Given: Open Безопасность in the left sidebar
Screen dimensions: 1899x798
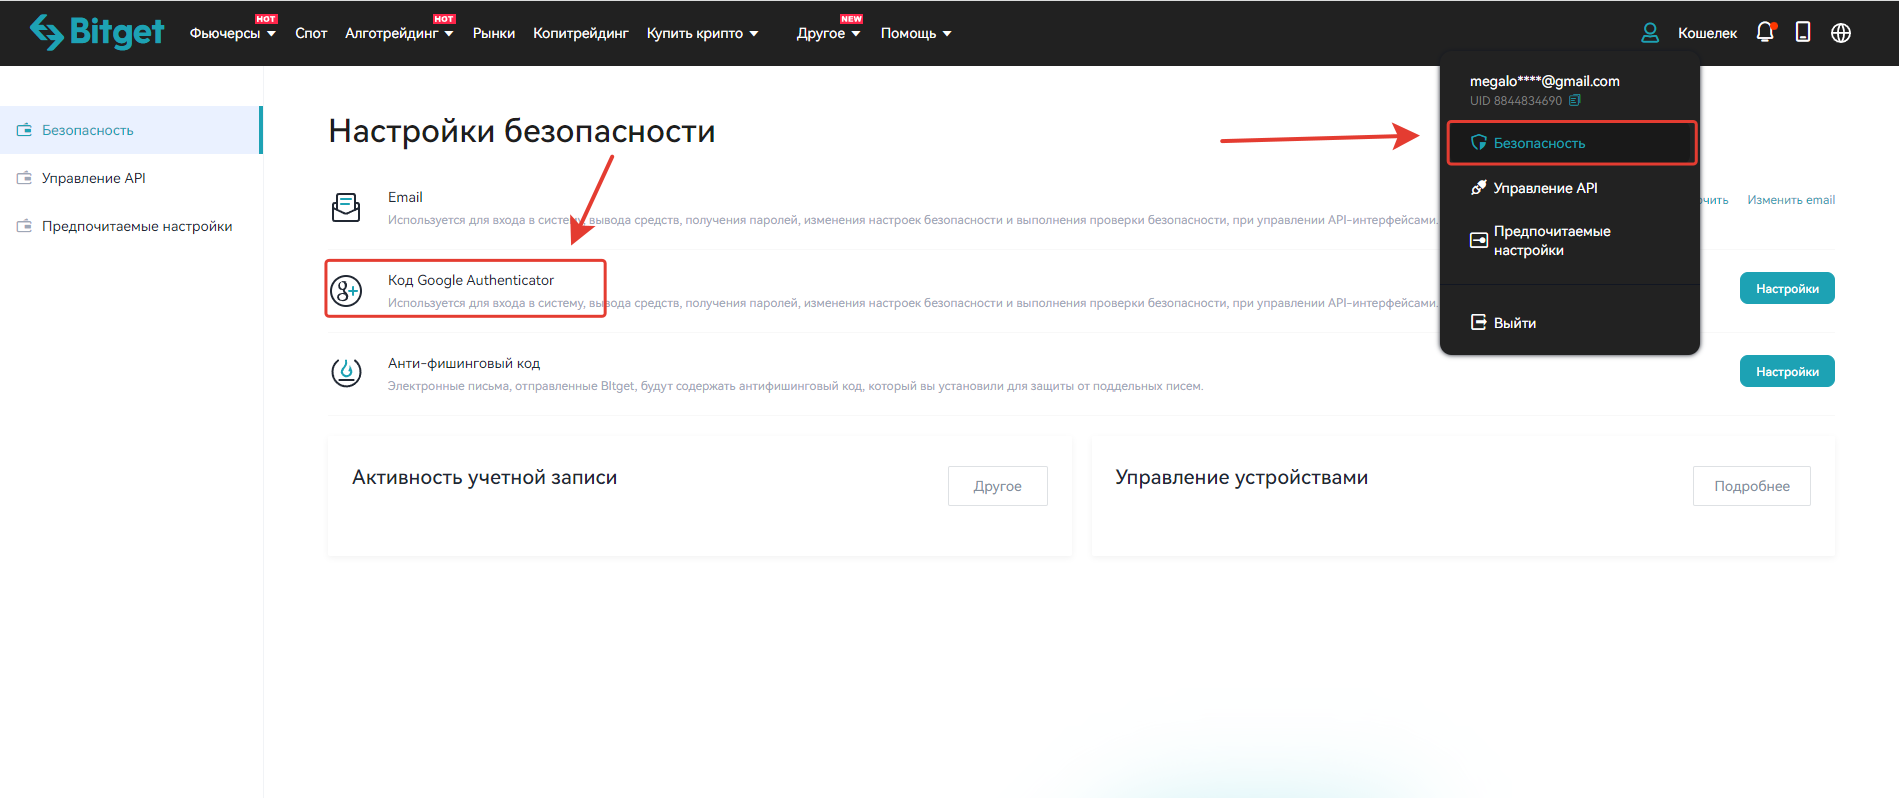Looking at the screenshot, I should pos(130,130).
